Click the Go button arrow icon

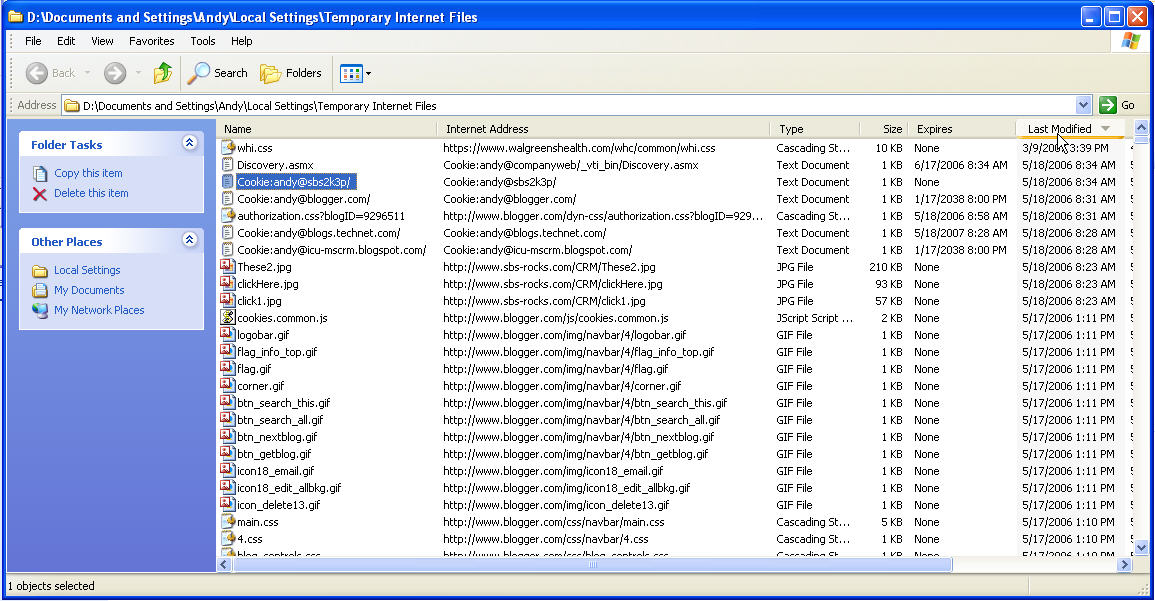coord(1107,105)
